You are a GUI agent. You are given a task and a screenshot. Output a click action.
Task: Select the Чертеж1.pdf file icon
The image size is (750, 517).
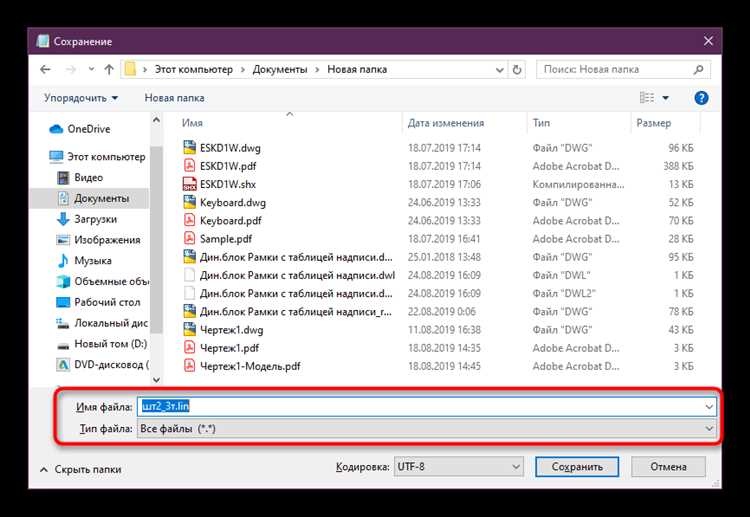[x=190, y=347]
